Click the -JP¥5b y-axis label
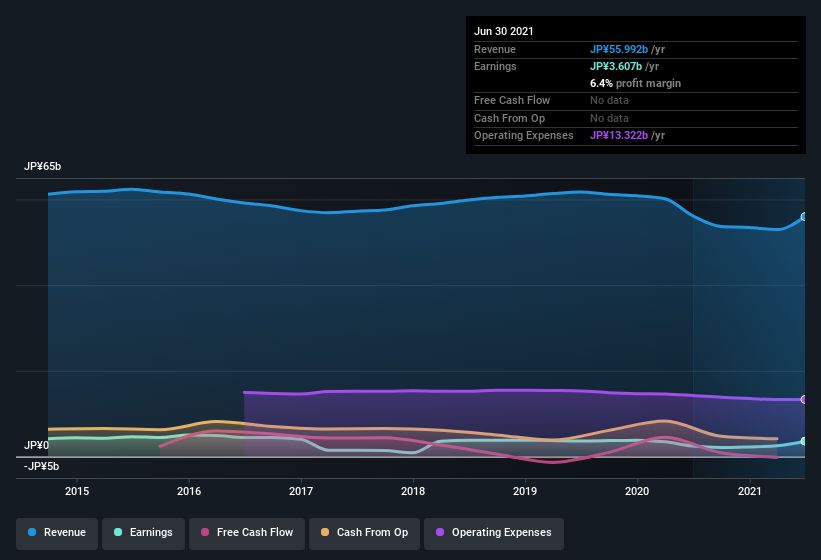 [x=41, y=466]
